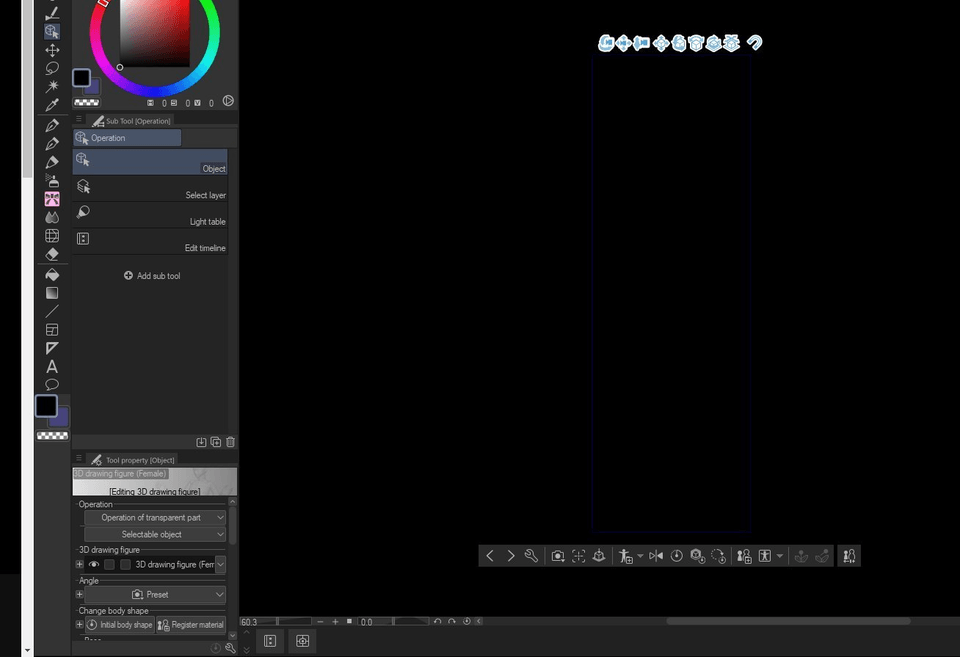The height and width of the screenshot is (657, 960).
Task: Switch to Sub Tool [Operation] tab
Action: [x=132, y=121]
